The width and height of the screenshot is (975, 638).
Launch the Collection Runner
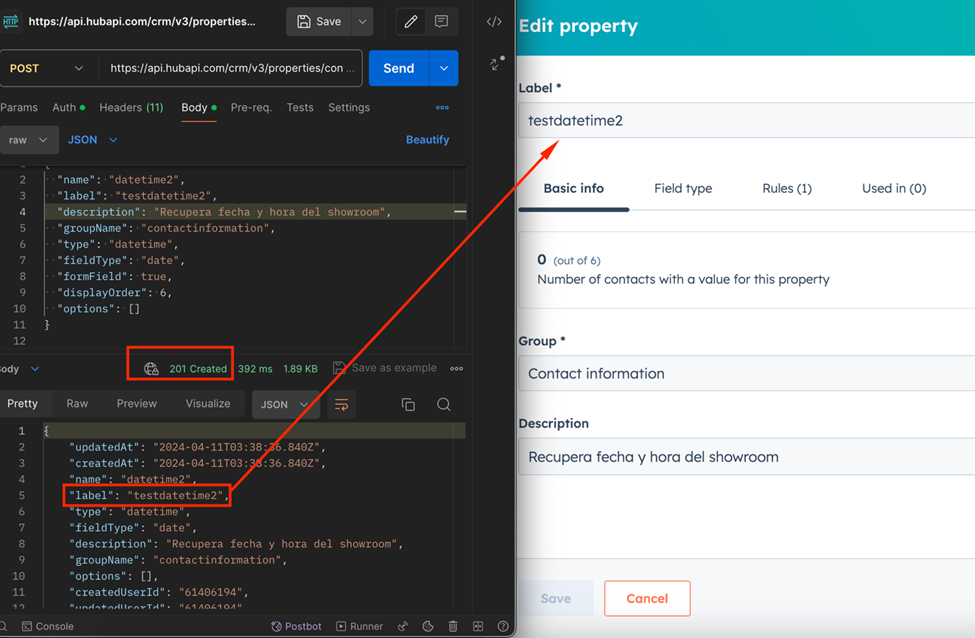359,626
